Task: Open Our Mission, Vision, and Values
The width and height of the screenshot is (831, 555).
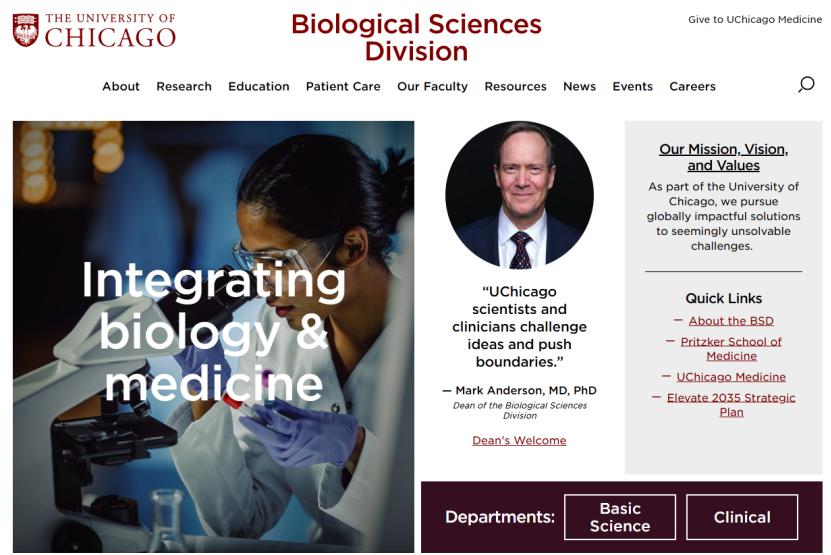Action: tap(723, 157)
